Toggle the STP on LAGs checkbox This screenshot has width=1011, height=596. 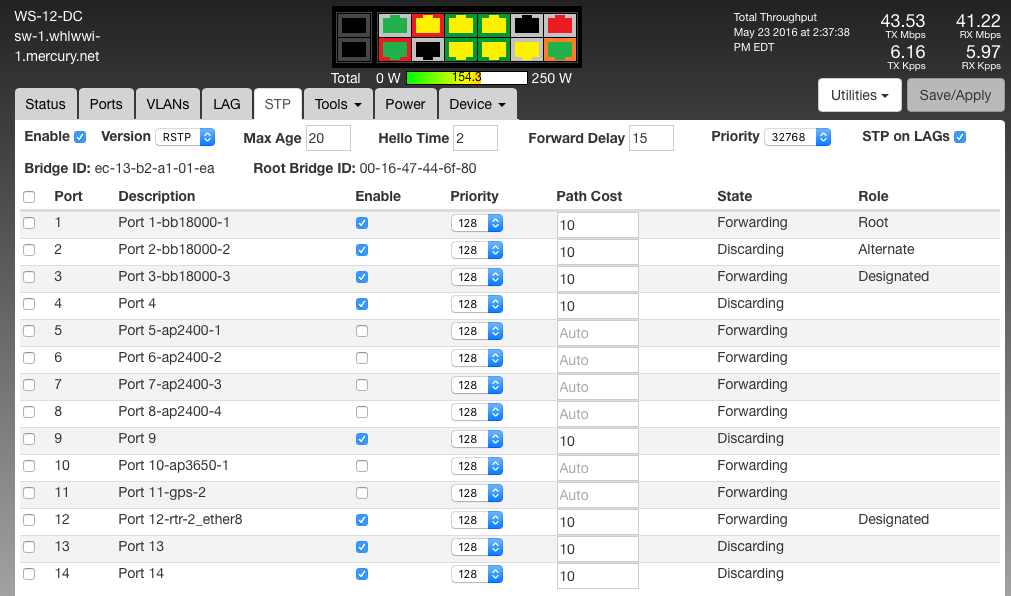(960, 137)
